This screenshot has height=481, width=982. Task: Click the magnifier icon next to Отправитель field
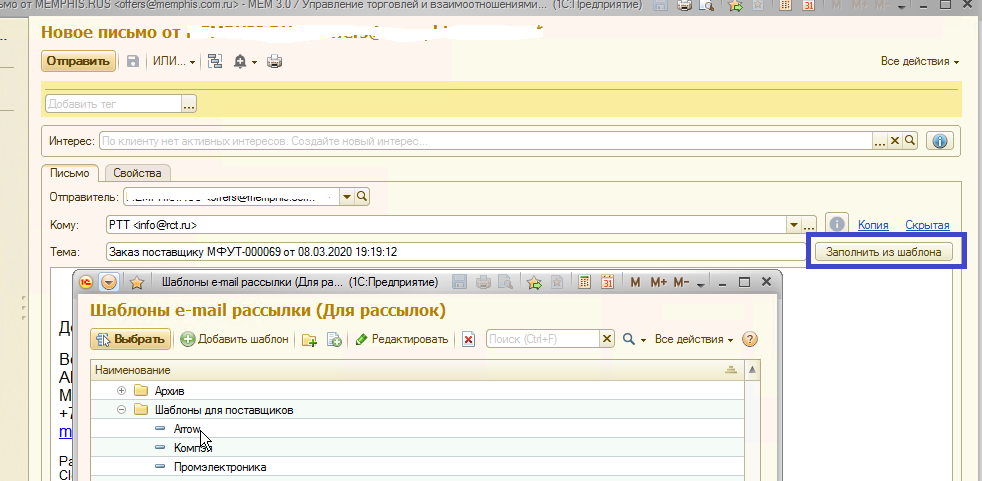362,196
